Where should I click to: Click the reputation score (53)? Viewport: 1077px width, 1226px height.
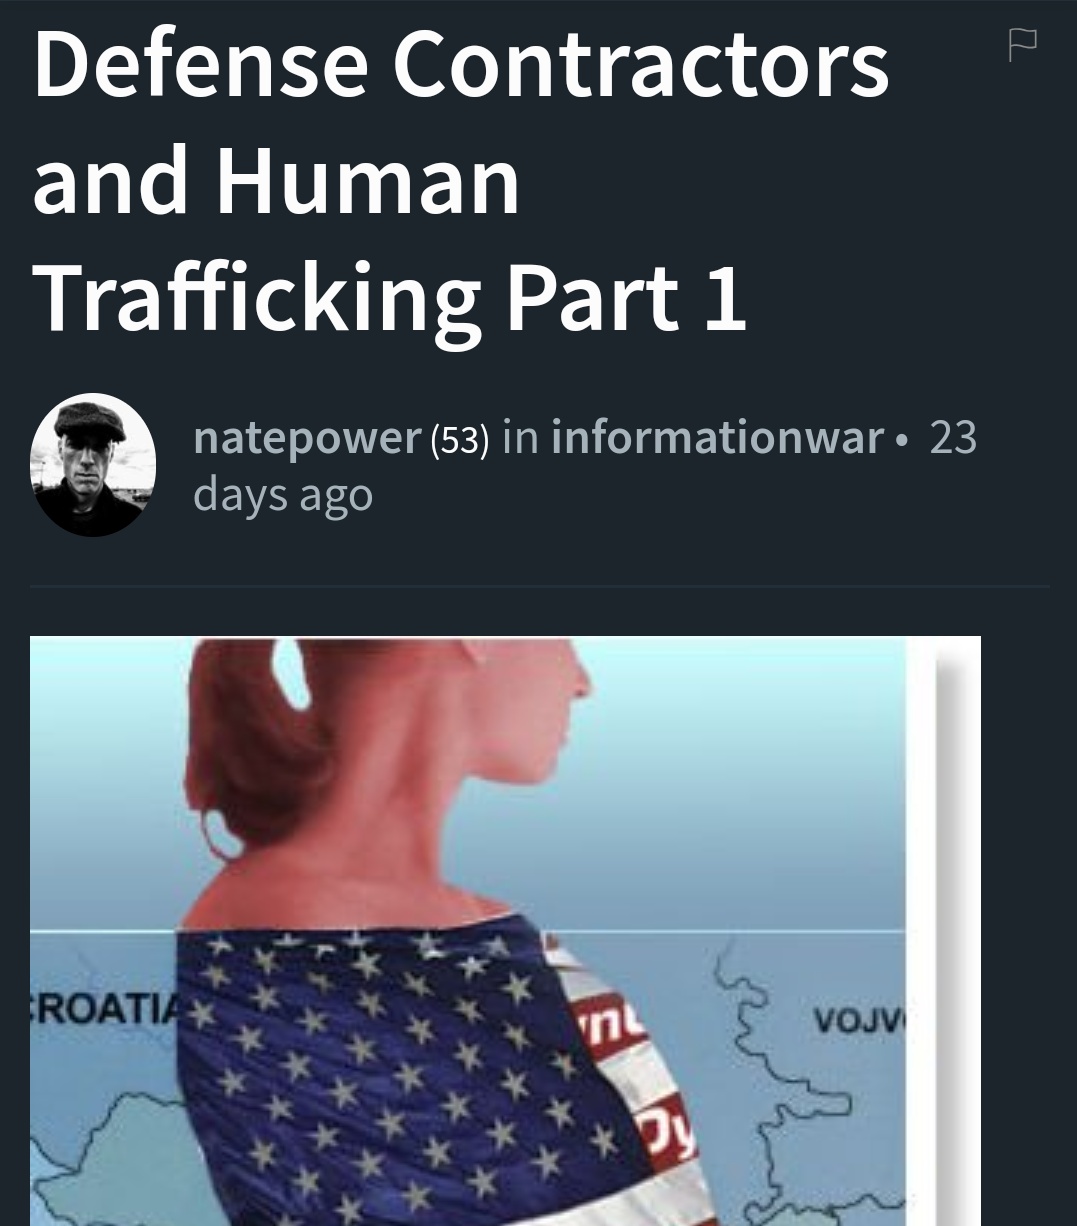point(459,439)
